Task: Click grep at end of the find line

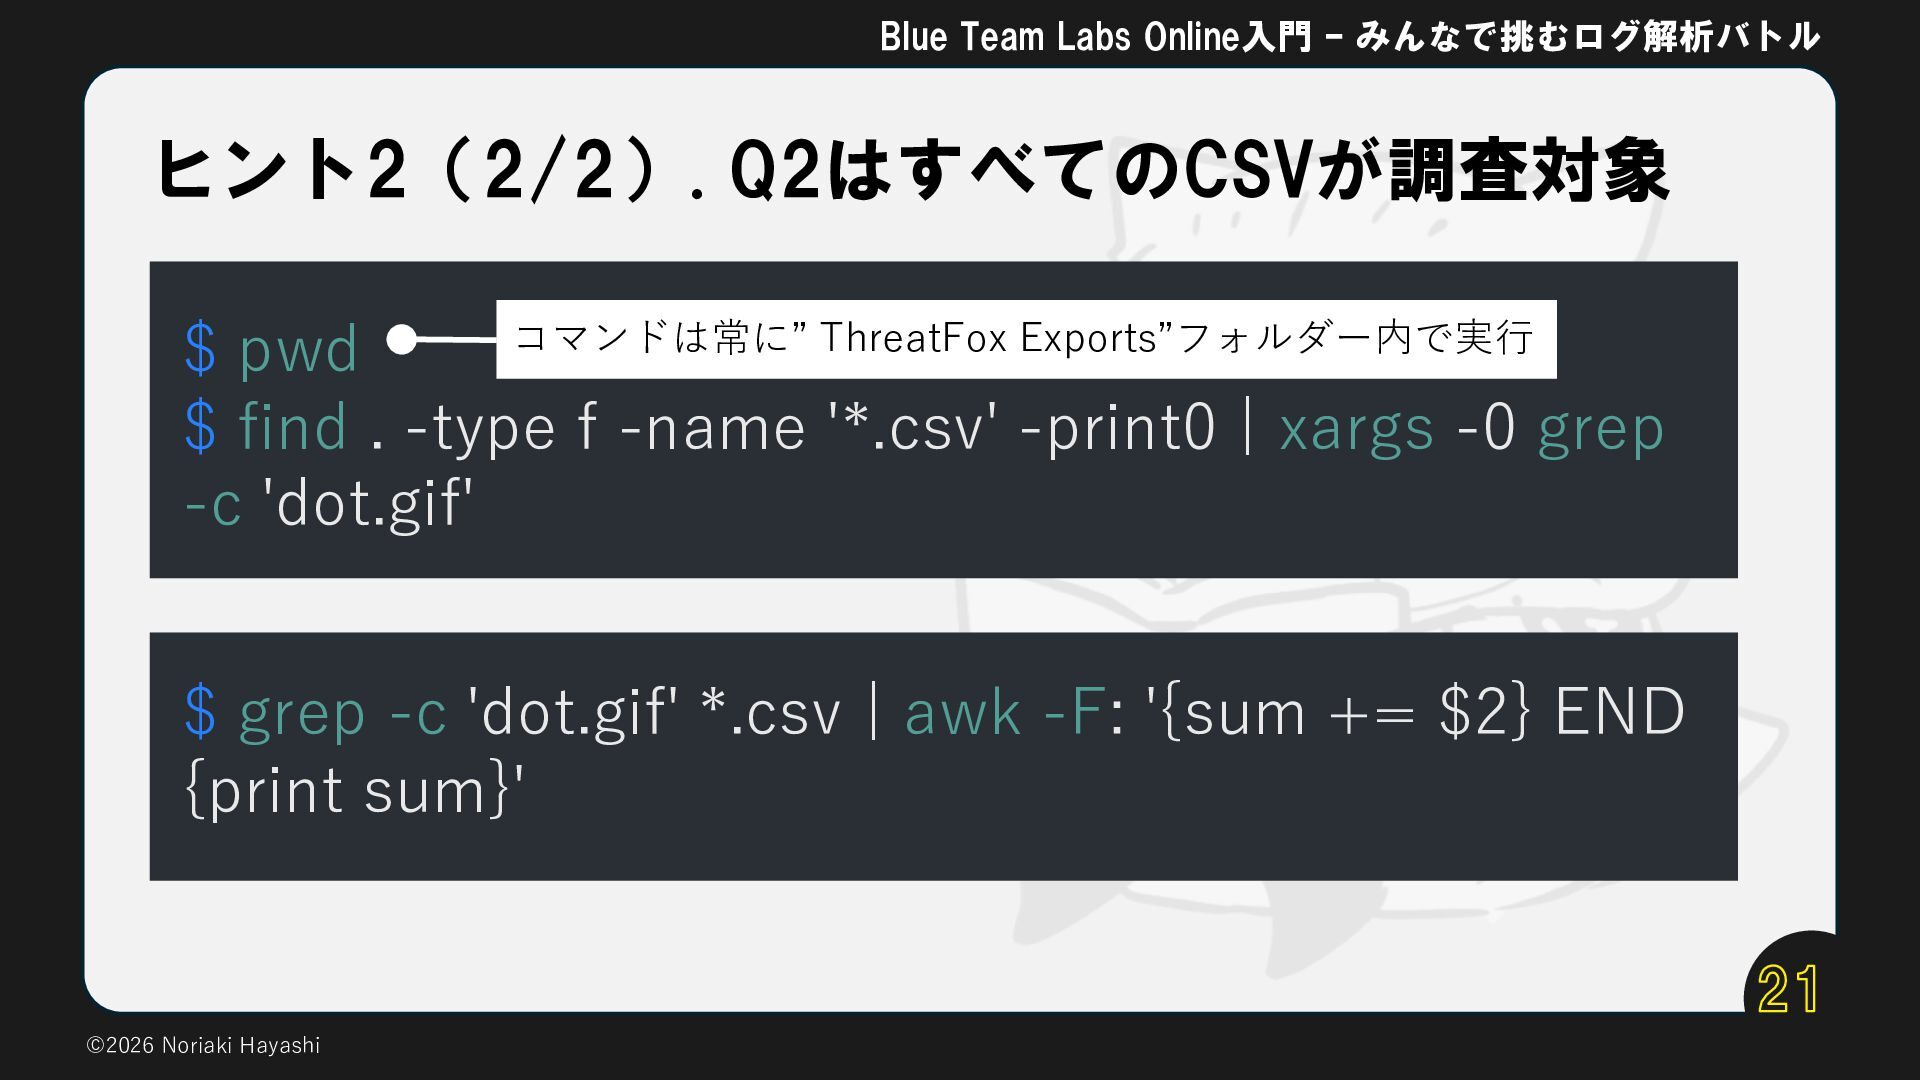Action: point(1600,427)
